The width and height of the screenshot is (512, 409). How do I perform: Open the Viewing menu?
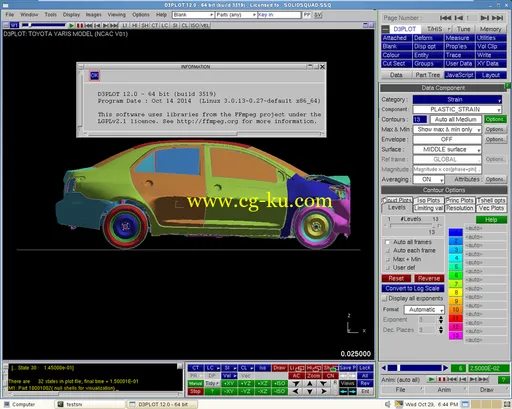point(117,15)
